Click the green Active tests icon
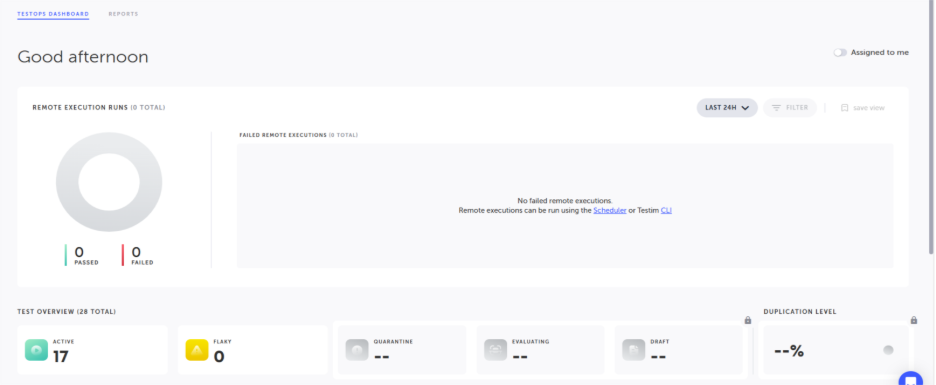The height and width of the screenshot is (385, 936). [x=36, y=350]
